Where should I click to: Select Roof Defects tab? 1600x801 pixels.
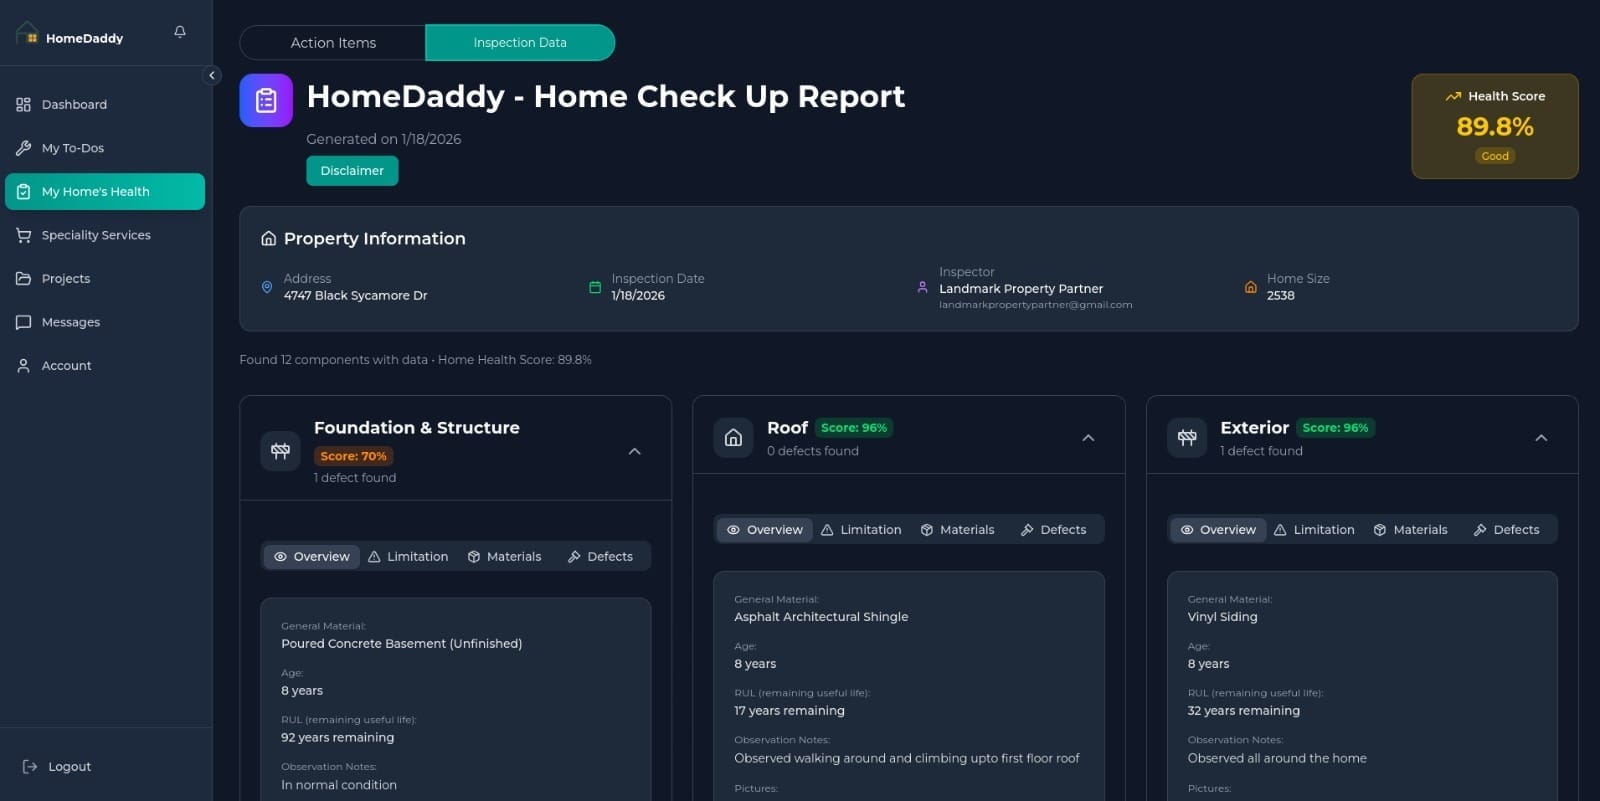(1053, 530)
